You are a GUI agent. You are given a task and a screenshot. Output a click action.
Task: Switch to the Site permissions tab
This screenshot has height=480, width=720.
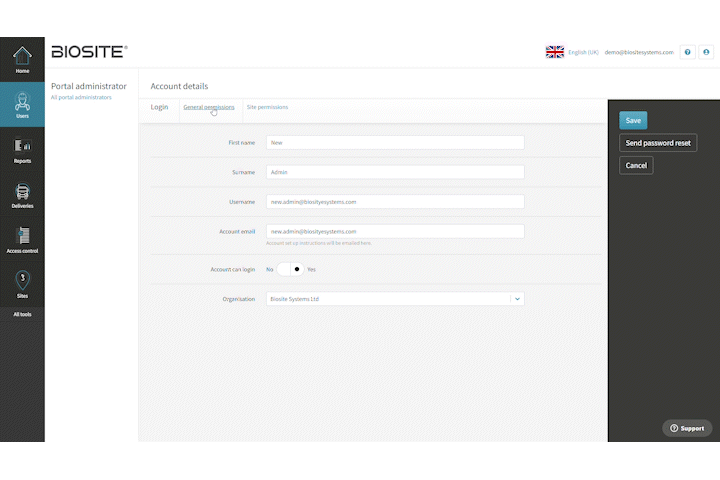tap(267, 107)
